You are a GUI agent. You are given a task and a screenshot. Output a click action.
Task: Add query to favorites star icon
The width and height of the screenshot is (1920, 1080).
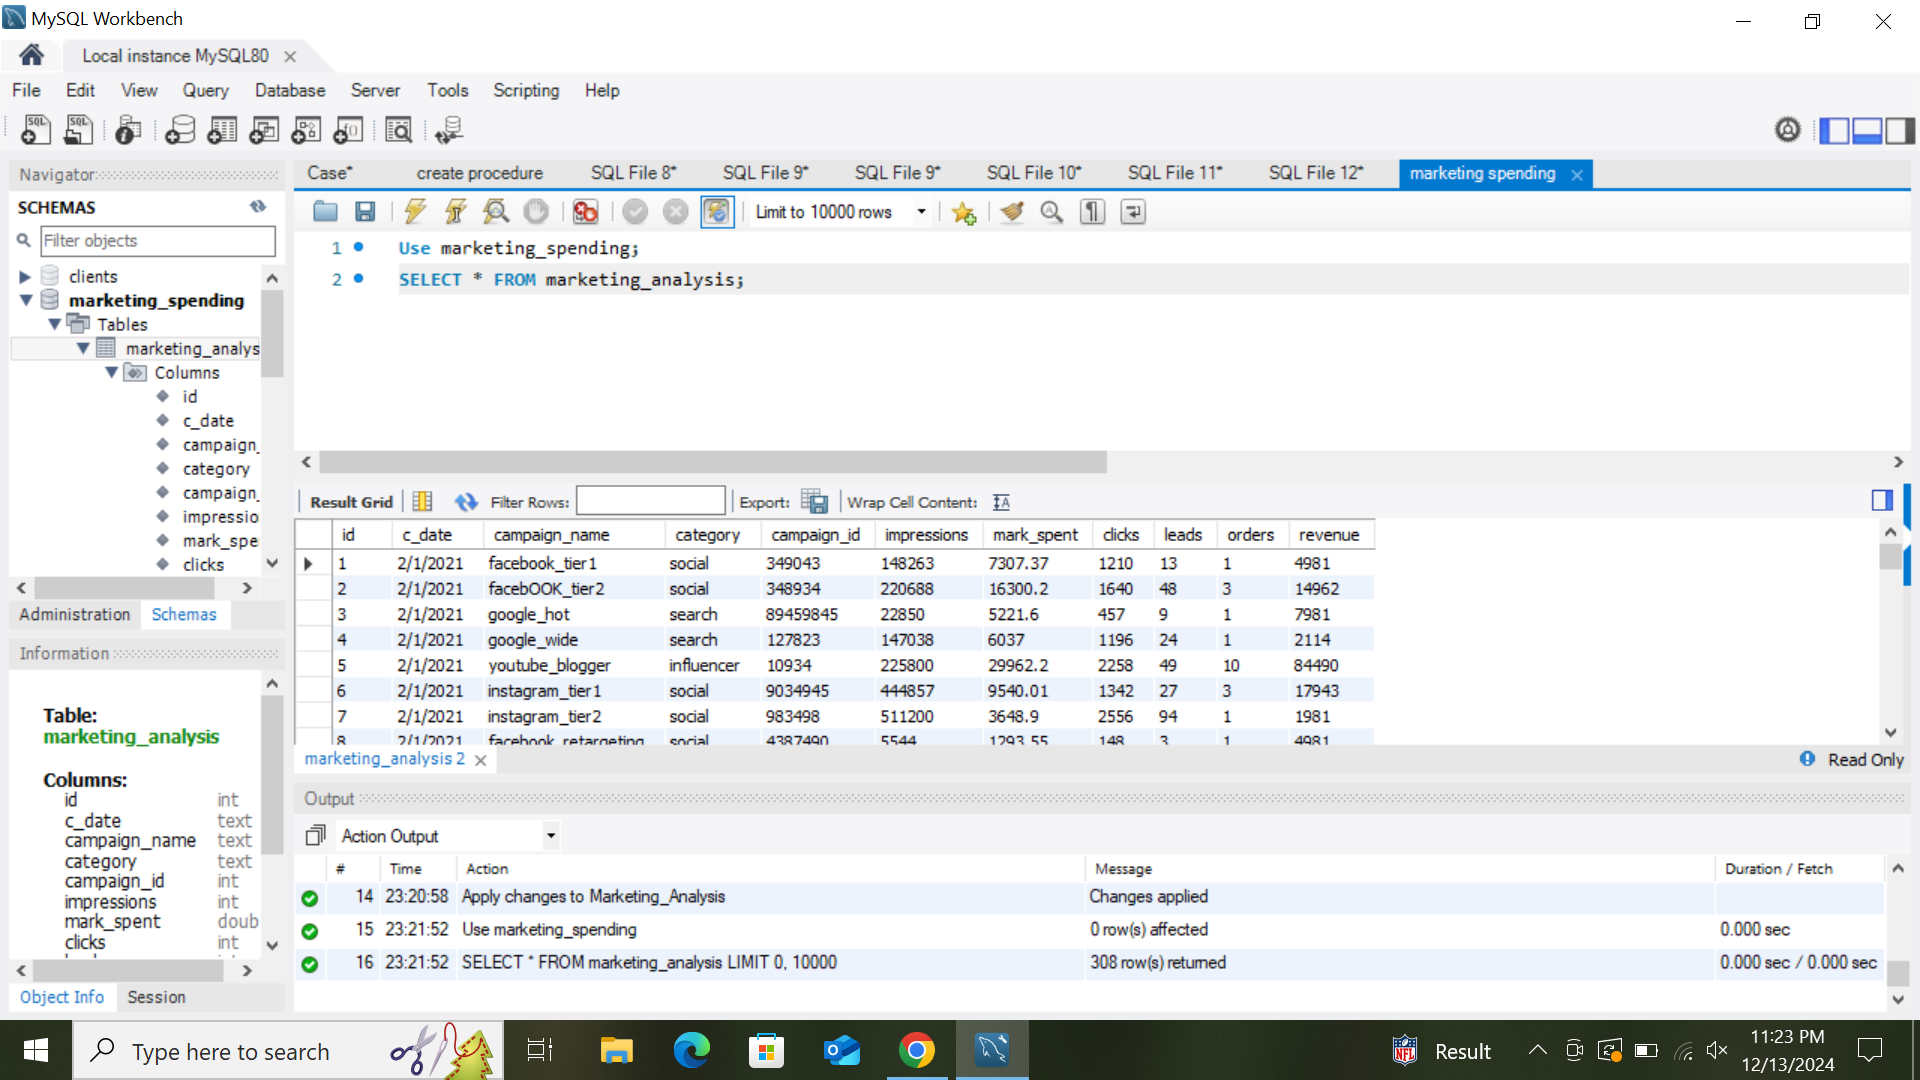click(964, 212)
